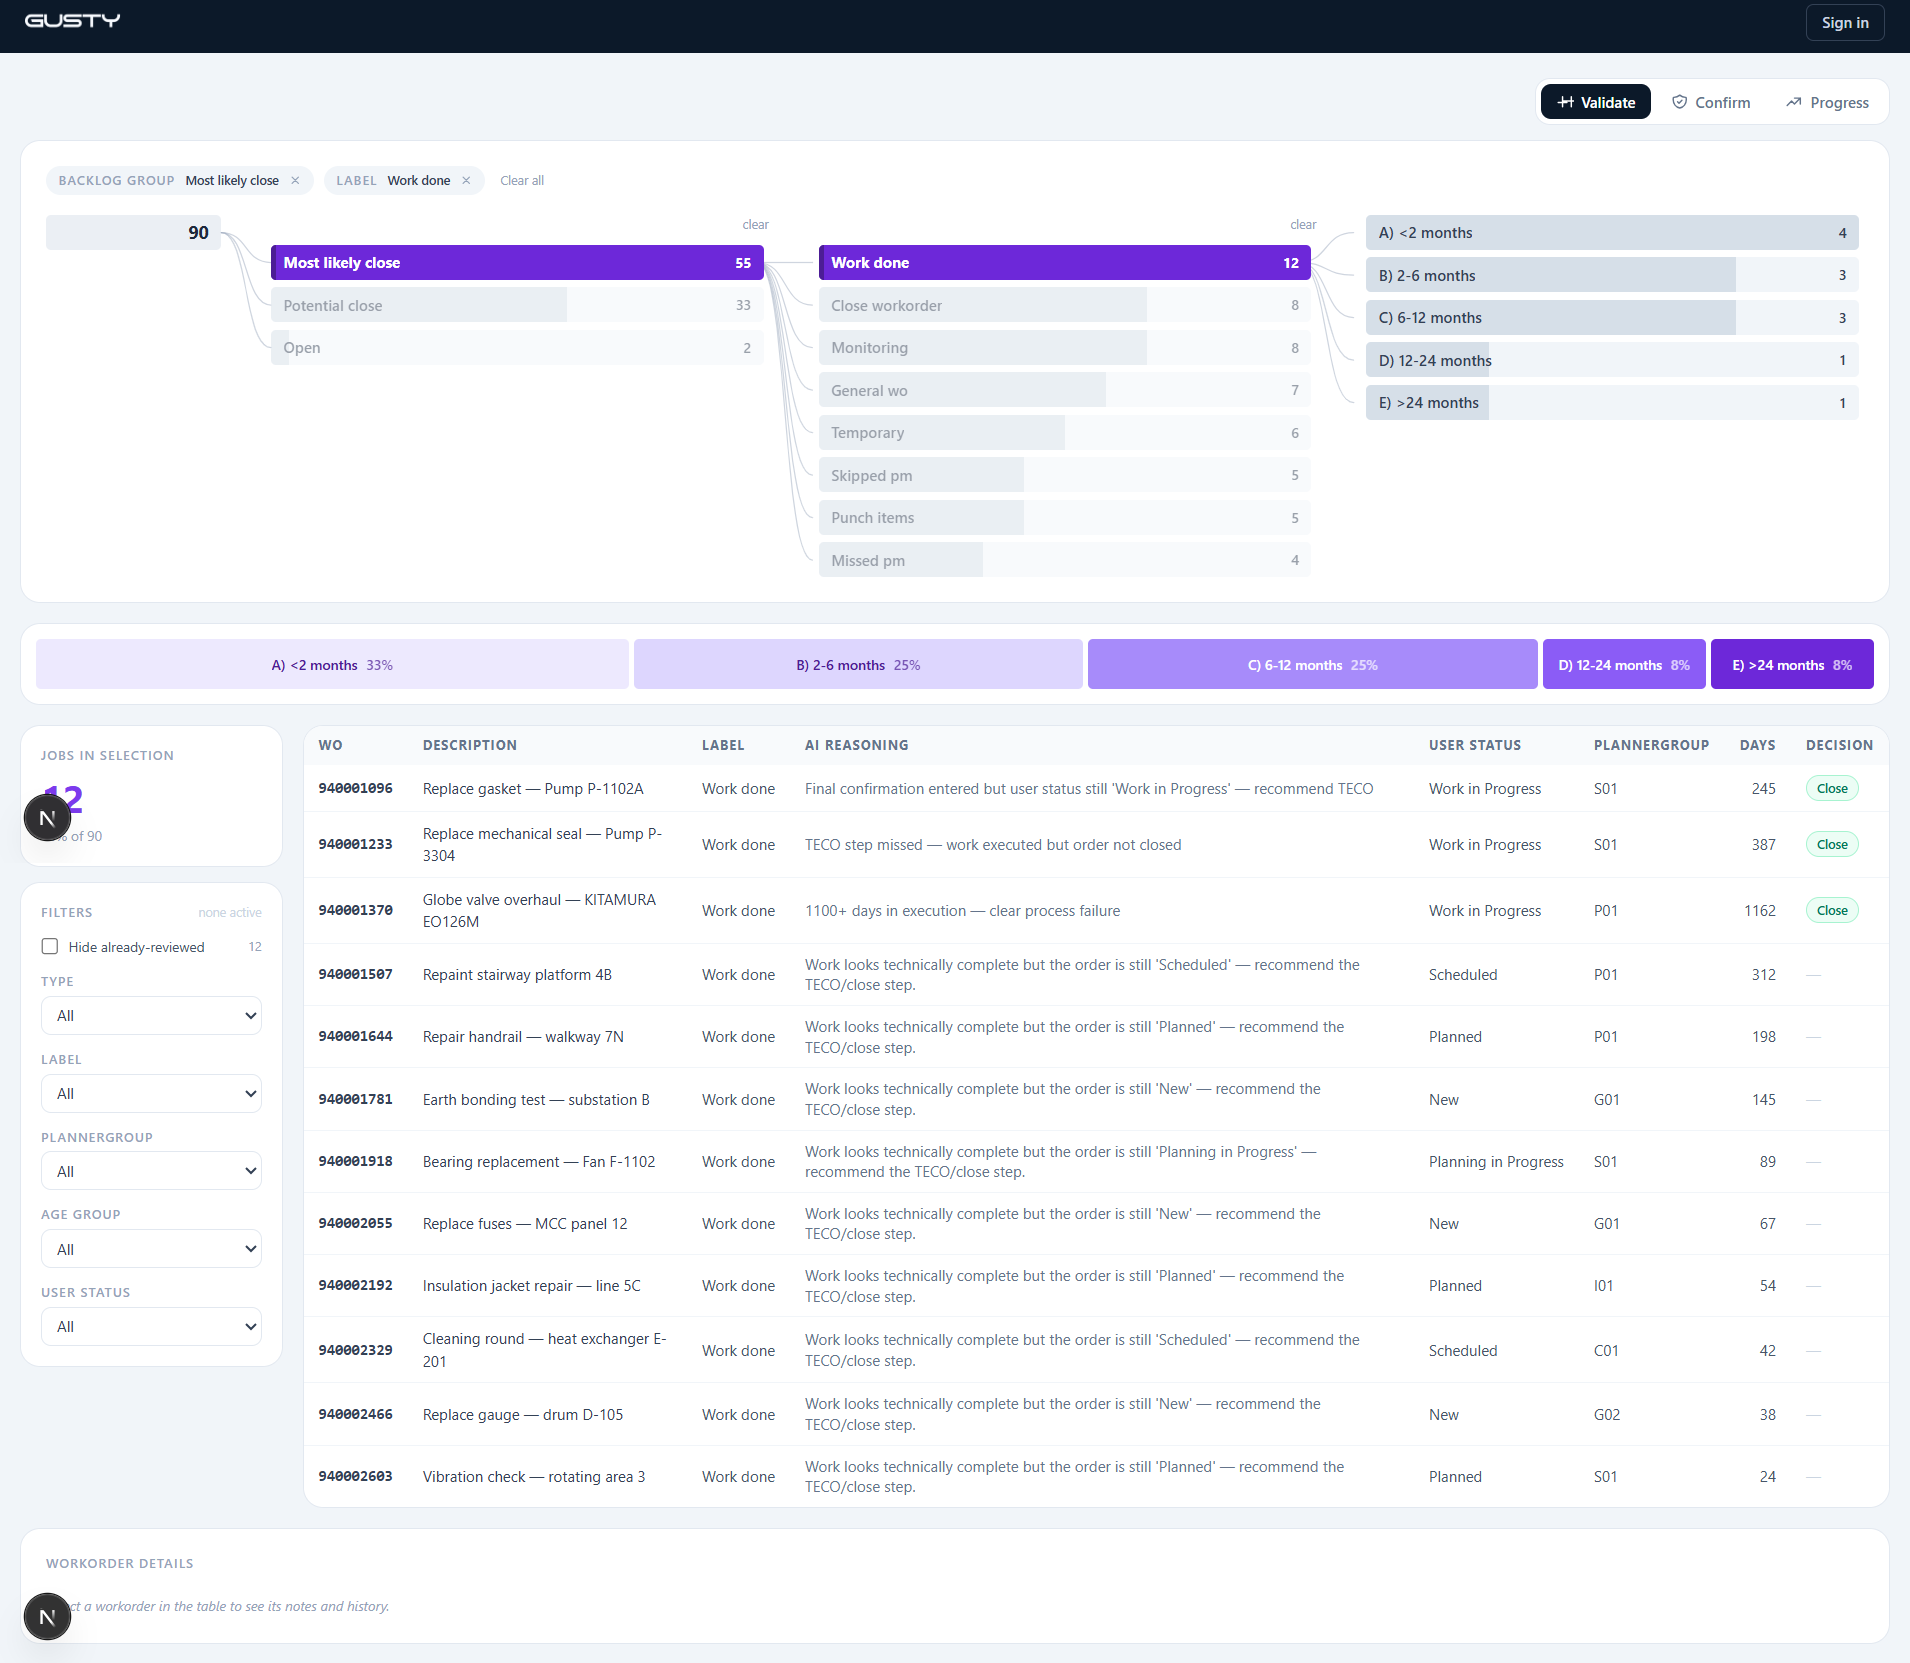This screenshot has width=1910, height=1663.
Task: Open the N avatar near Jobs in Selection
Action: click(x=47, y=818)
